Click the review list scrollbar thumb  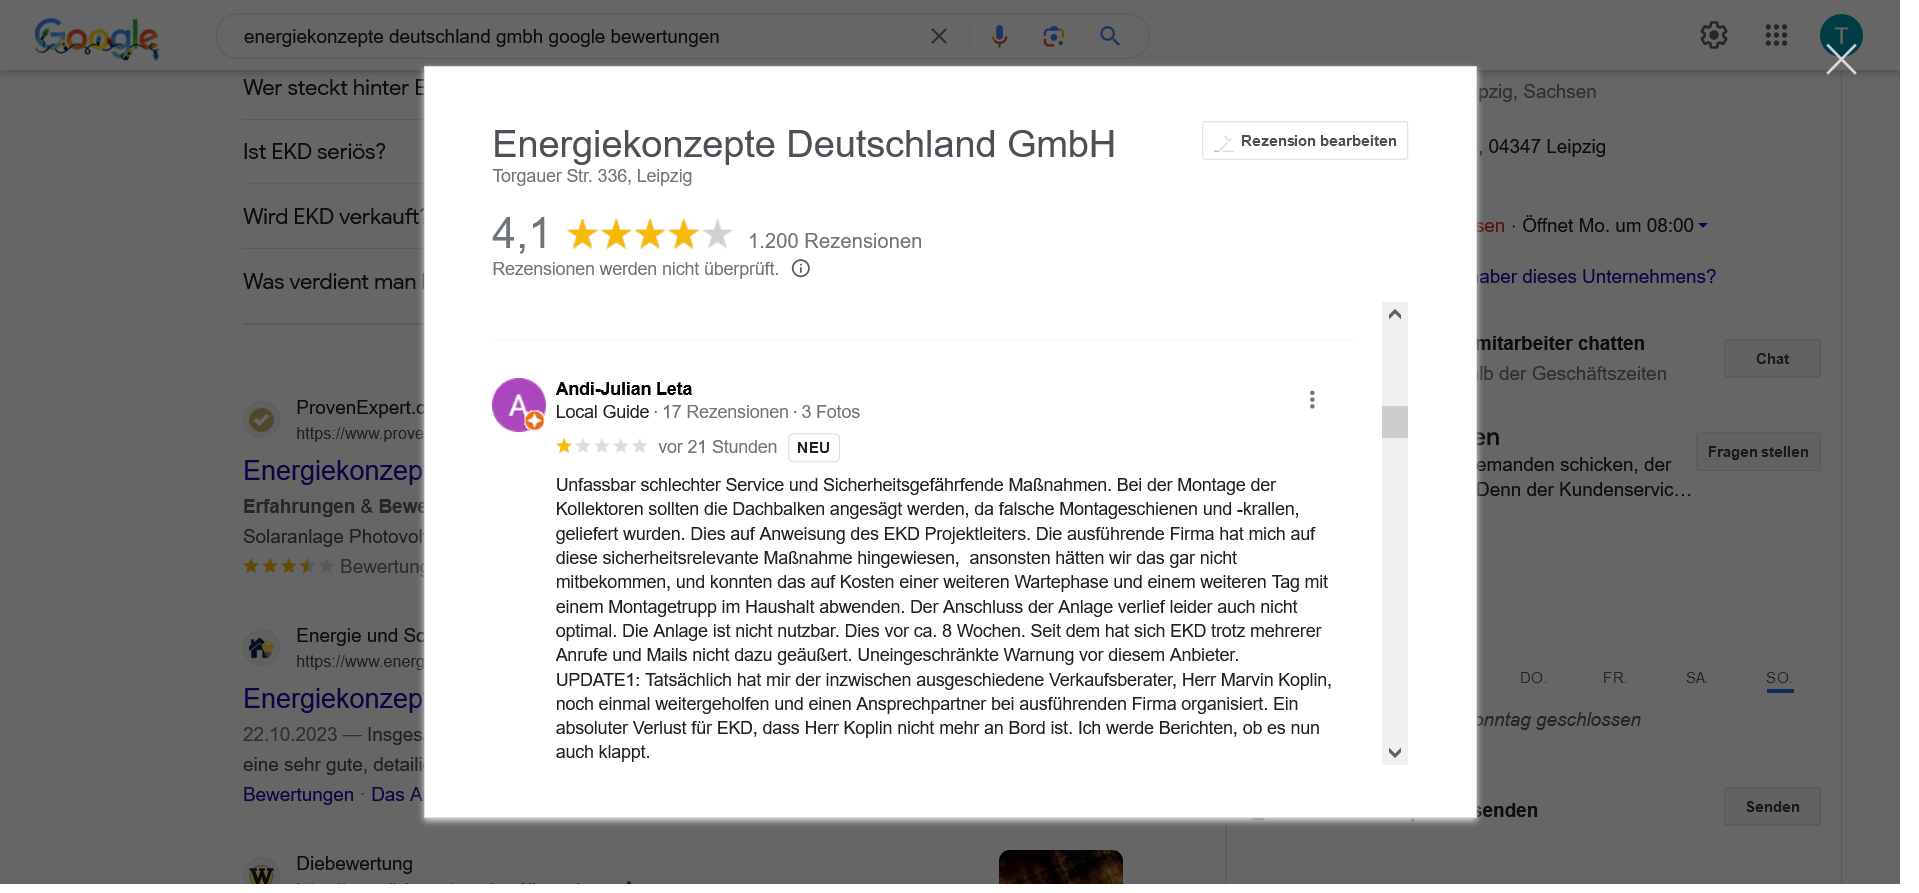pos(1395,421)
